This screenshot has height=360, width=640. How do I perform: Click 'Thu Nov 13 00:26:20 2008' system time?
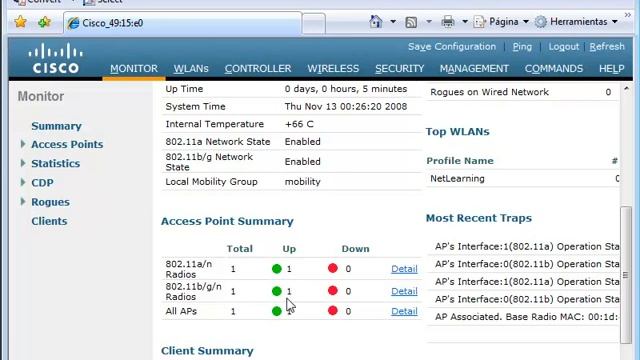346,107
